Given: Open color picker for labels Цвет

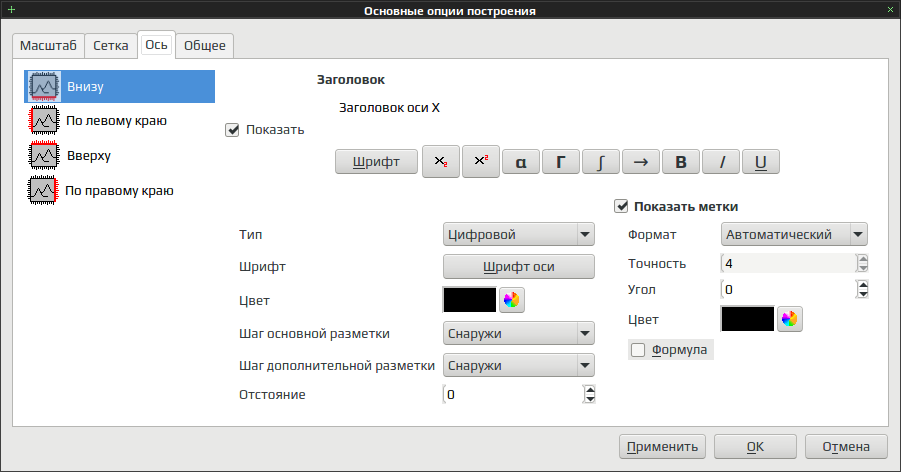Looking at the screenshot, I should click(790, 319).
